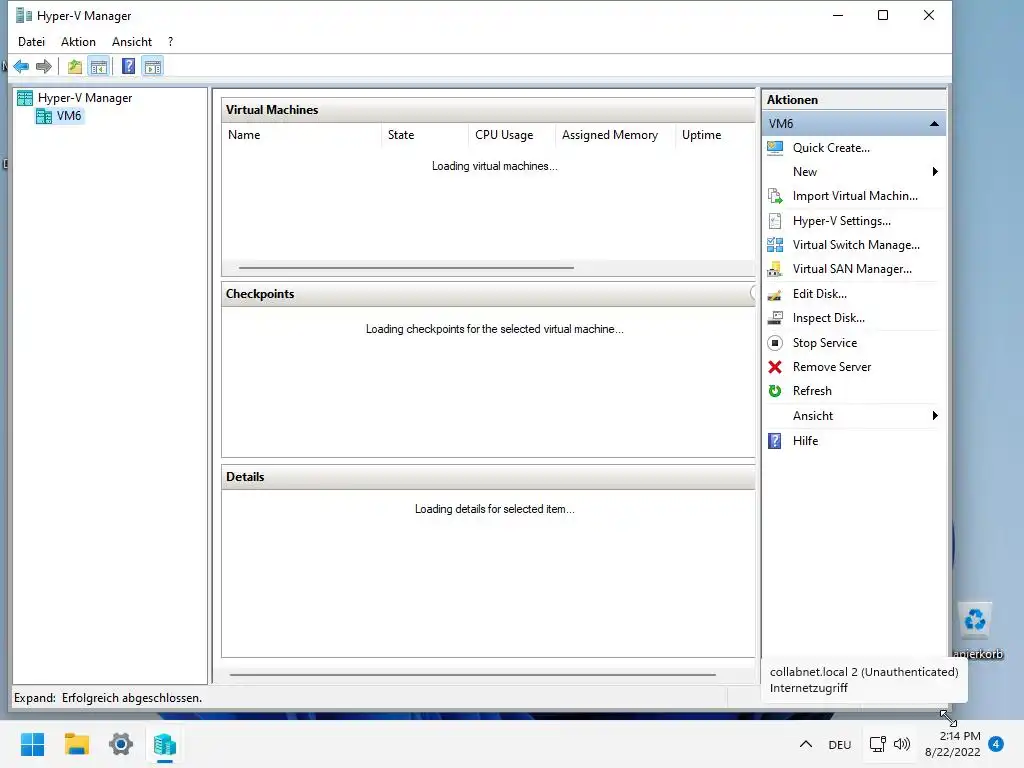Click the Edit Disk... action text

(820, 294)
